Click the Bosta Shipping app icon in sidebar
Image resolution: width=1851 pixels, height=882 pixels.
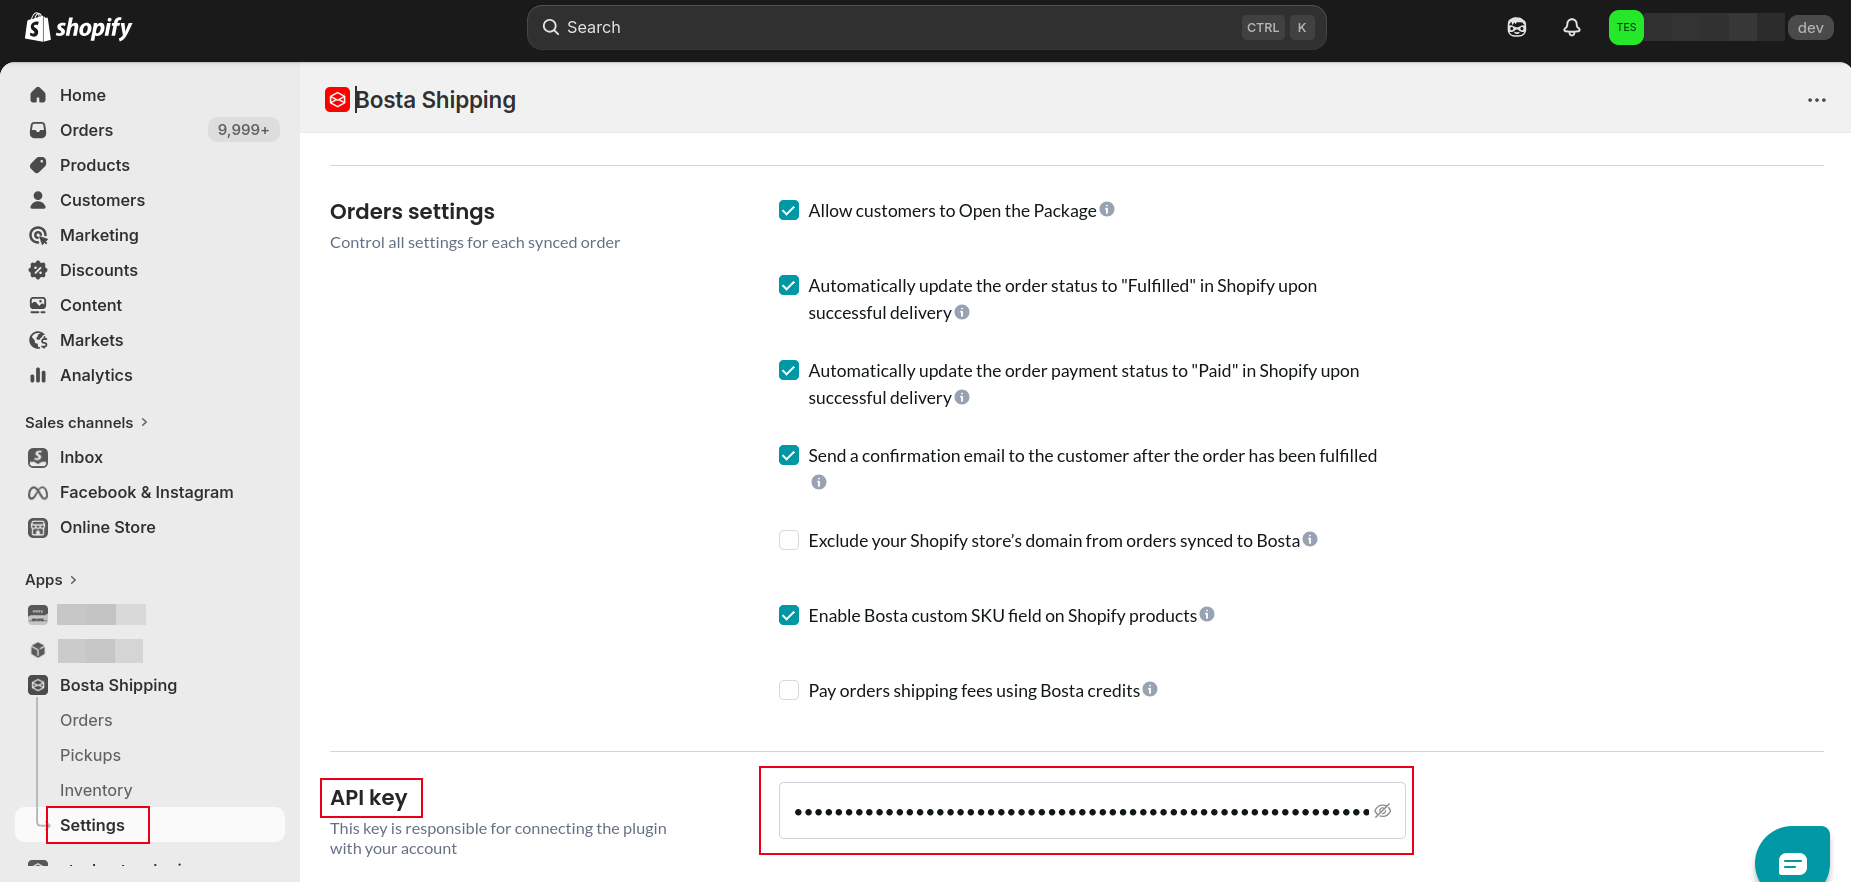(38, 685)
